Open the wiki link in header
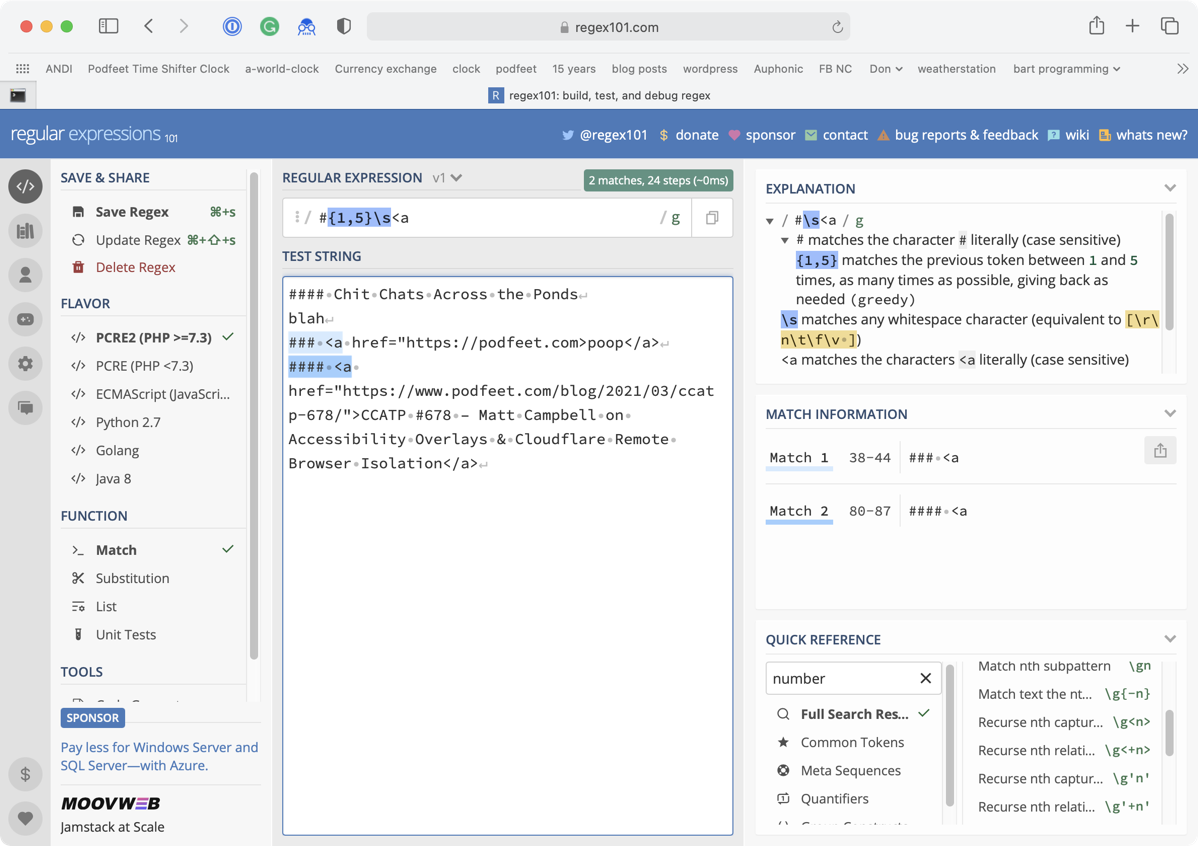This screenshot has height=846, width=1198. [1076, 135]
